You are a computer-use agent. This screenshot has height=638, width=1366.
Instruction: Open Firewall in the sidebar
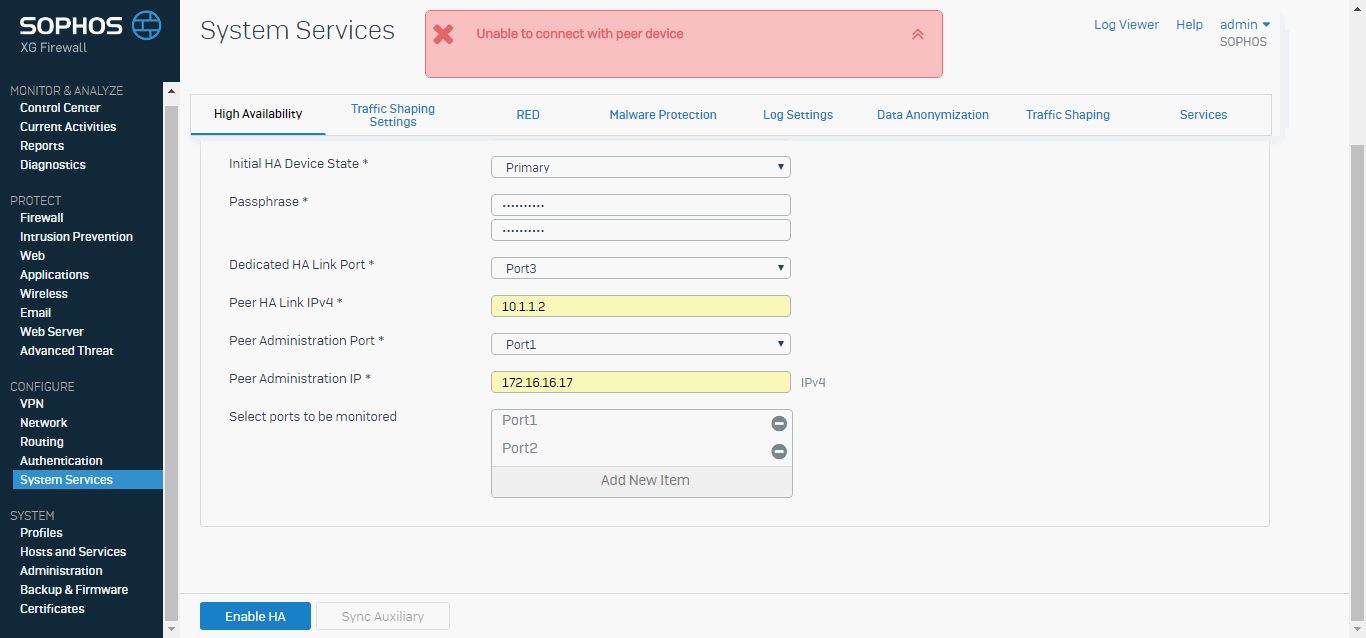[x=42, y=218]
